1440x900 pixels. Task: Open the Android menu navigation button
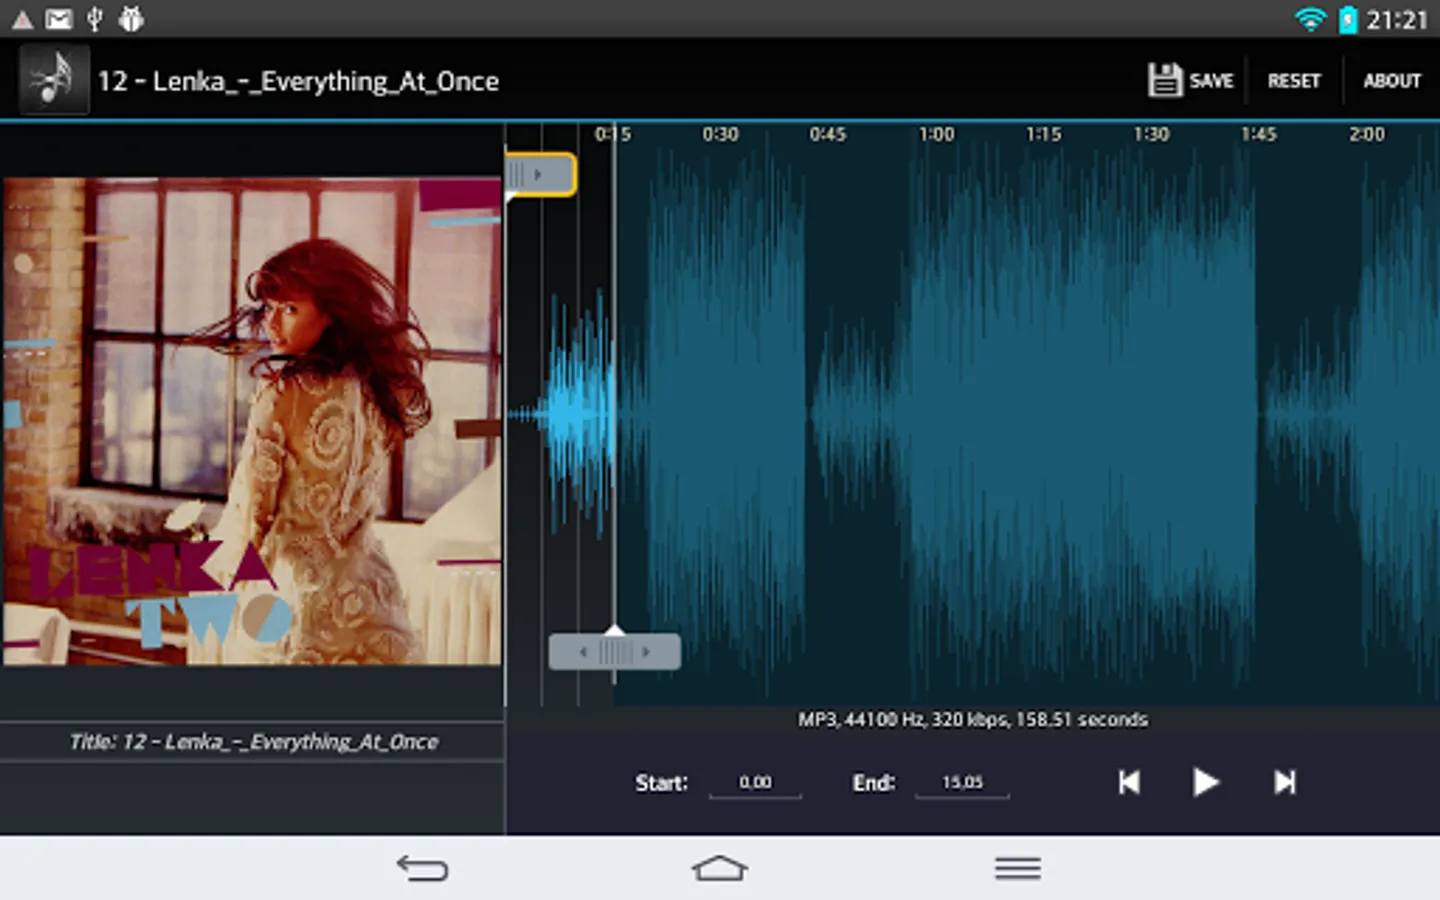(x=1018, y=868)
